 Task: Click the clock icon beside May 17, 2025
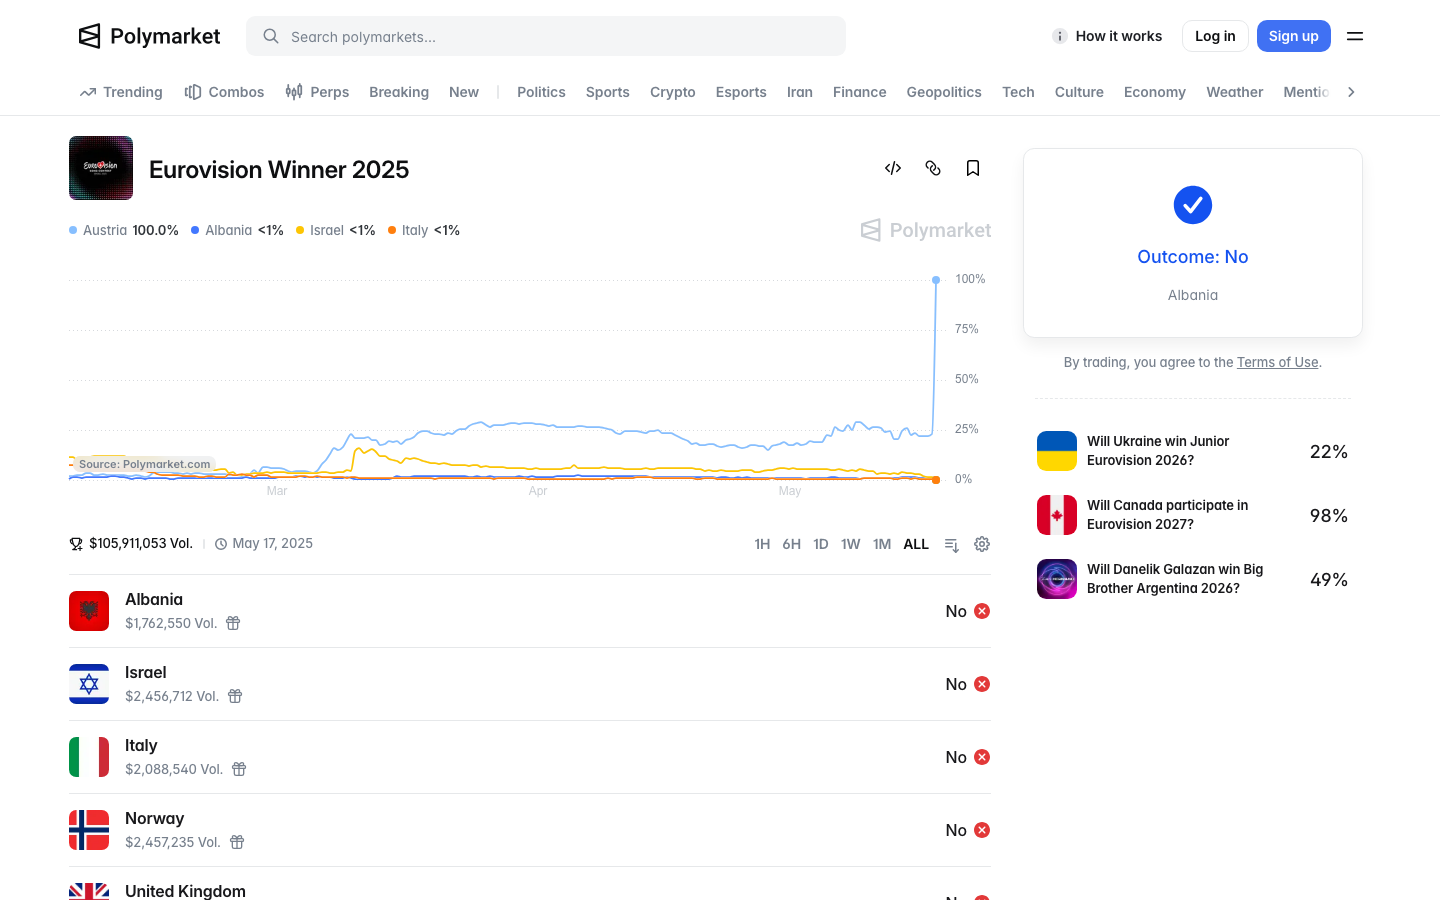pyautogui.click(x=221, y=544)
